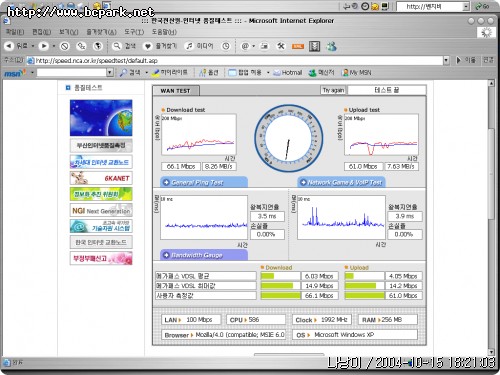Open the first menu in menu bar
Viewport: 500px width, 375px height.
15,32
